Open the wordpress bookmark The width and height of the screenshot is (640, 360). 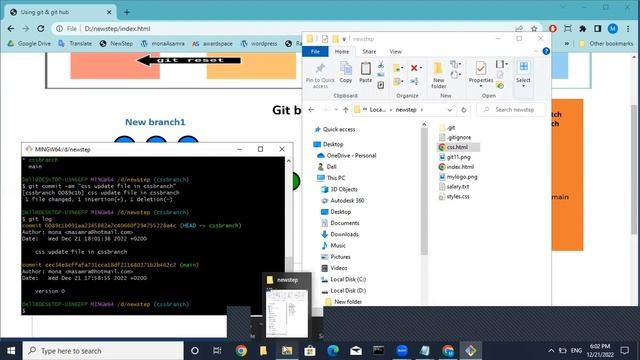(x=259, y=43)
